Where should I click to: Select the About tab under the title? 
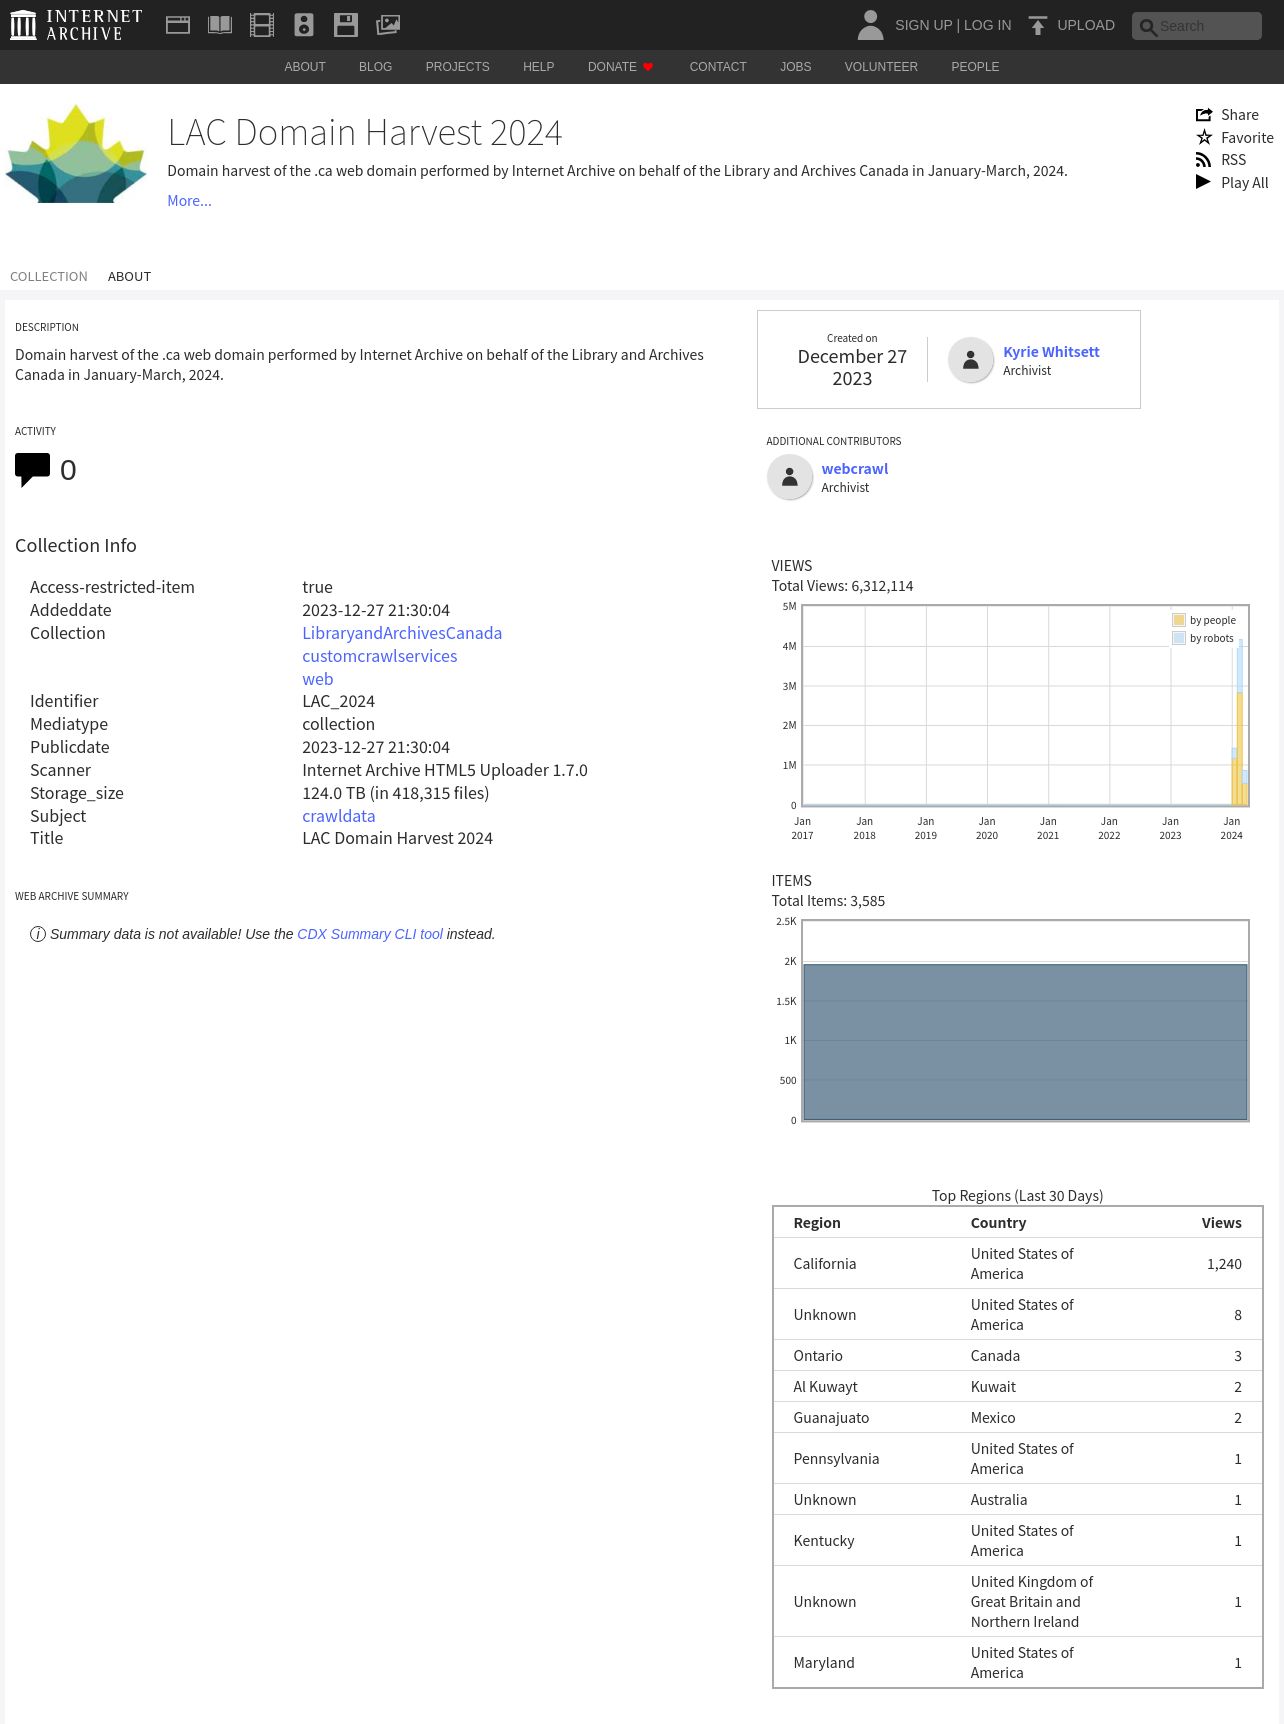click(129, 277)
